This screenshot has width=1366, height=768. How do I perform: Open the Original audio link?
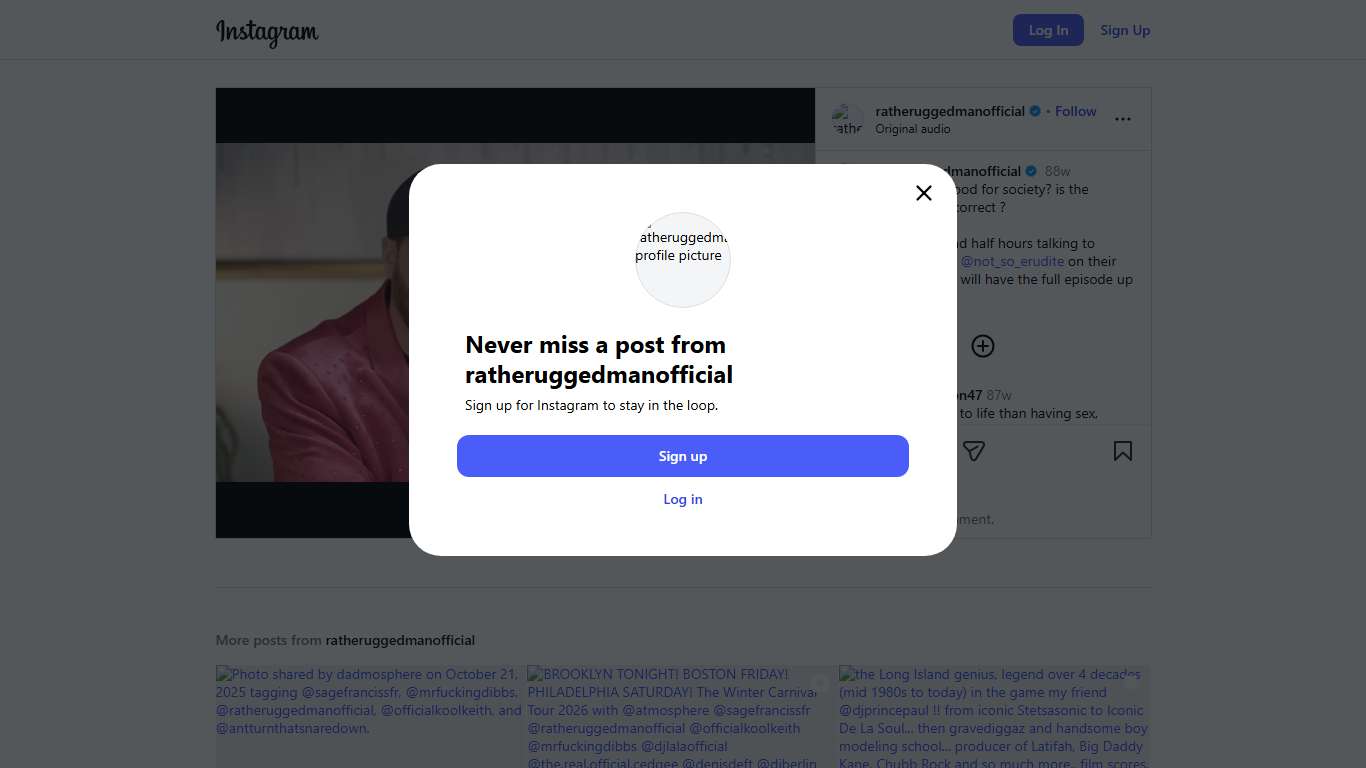point(913,129)
